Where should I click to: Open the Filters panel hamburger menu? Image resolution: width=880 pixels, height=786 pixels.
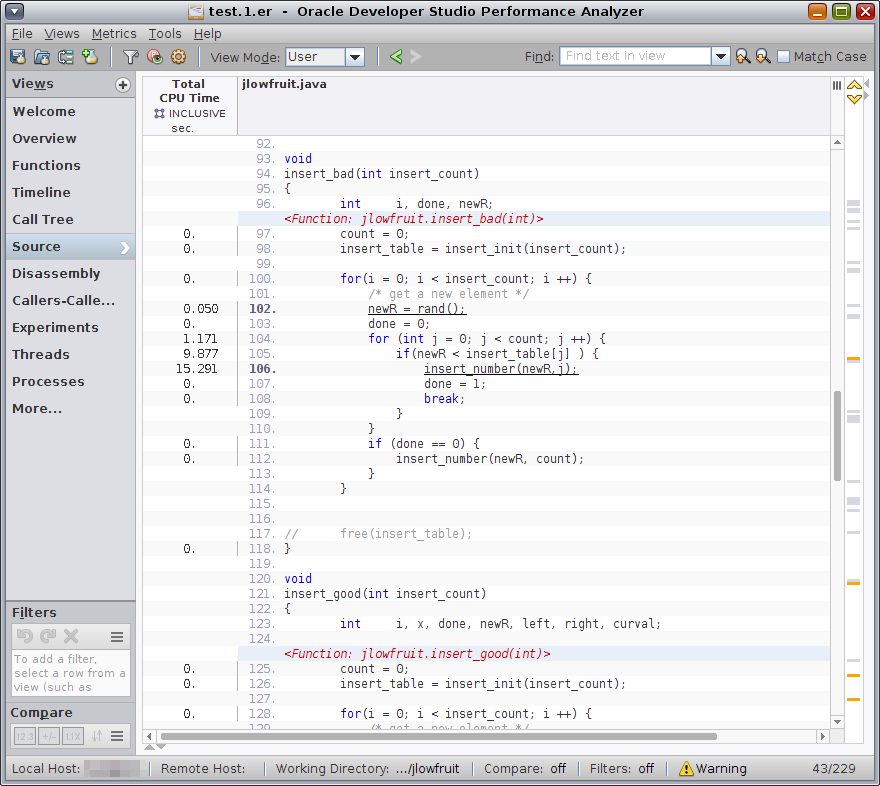click(117, 636)
